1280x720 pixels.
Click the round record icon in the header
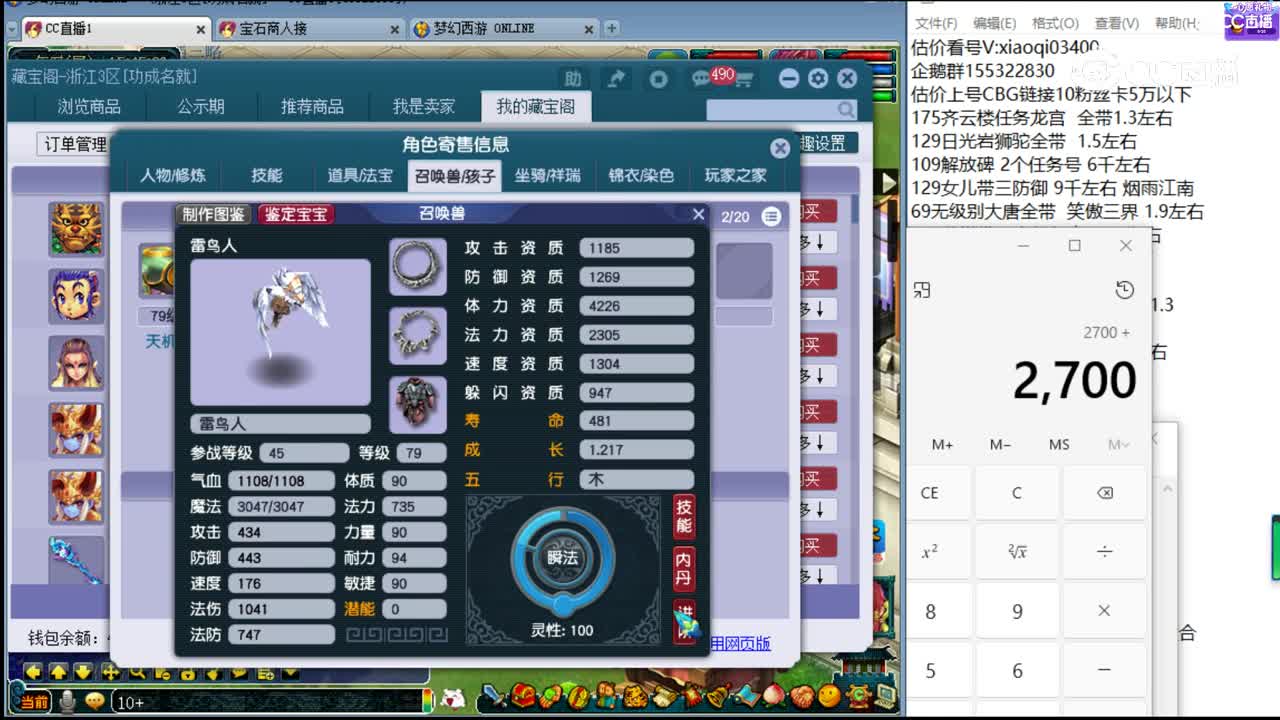coord(658,78)
